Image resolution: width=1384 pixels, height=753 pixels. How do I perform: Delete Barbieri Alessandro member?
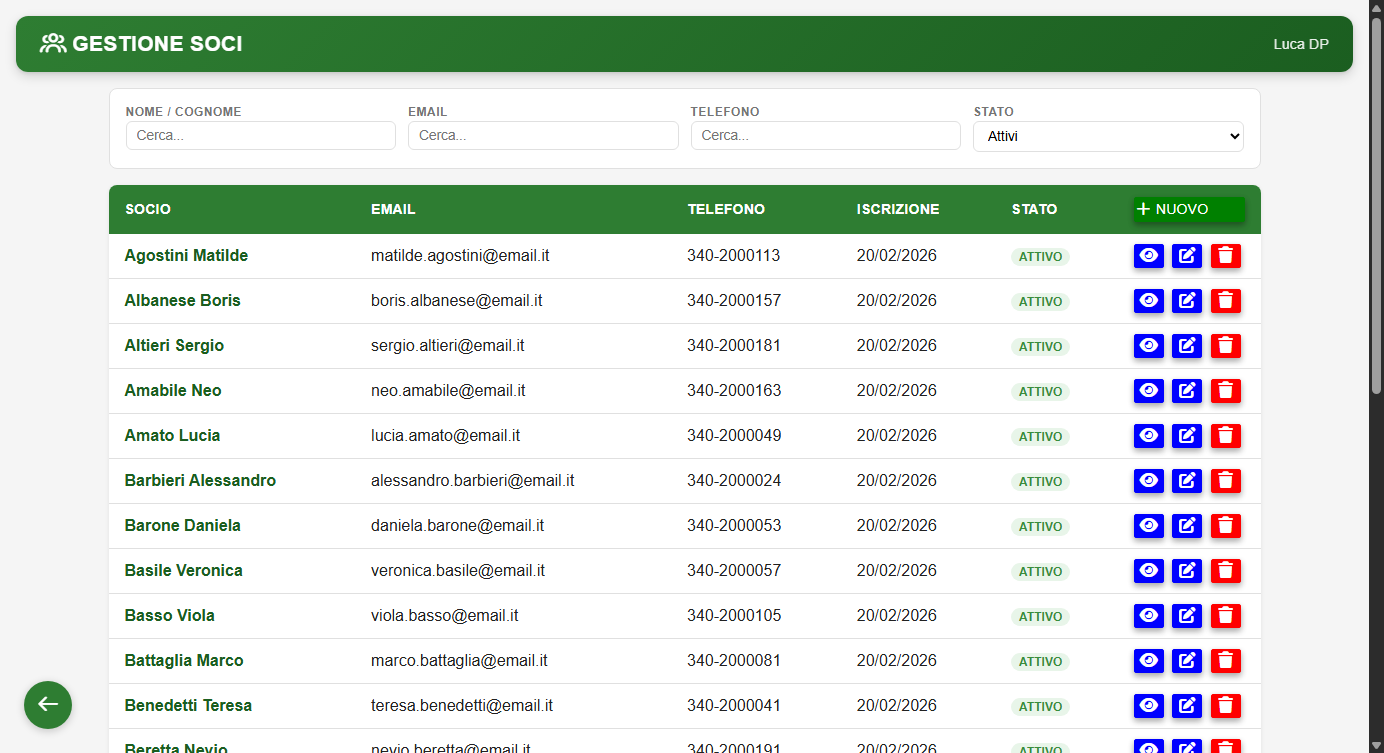(x=1226, y=481)
